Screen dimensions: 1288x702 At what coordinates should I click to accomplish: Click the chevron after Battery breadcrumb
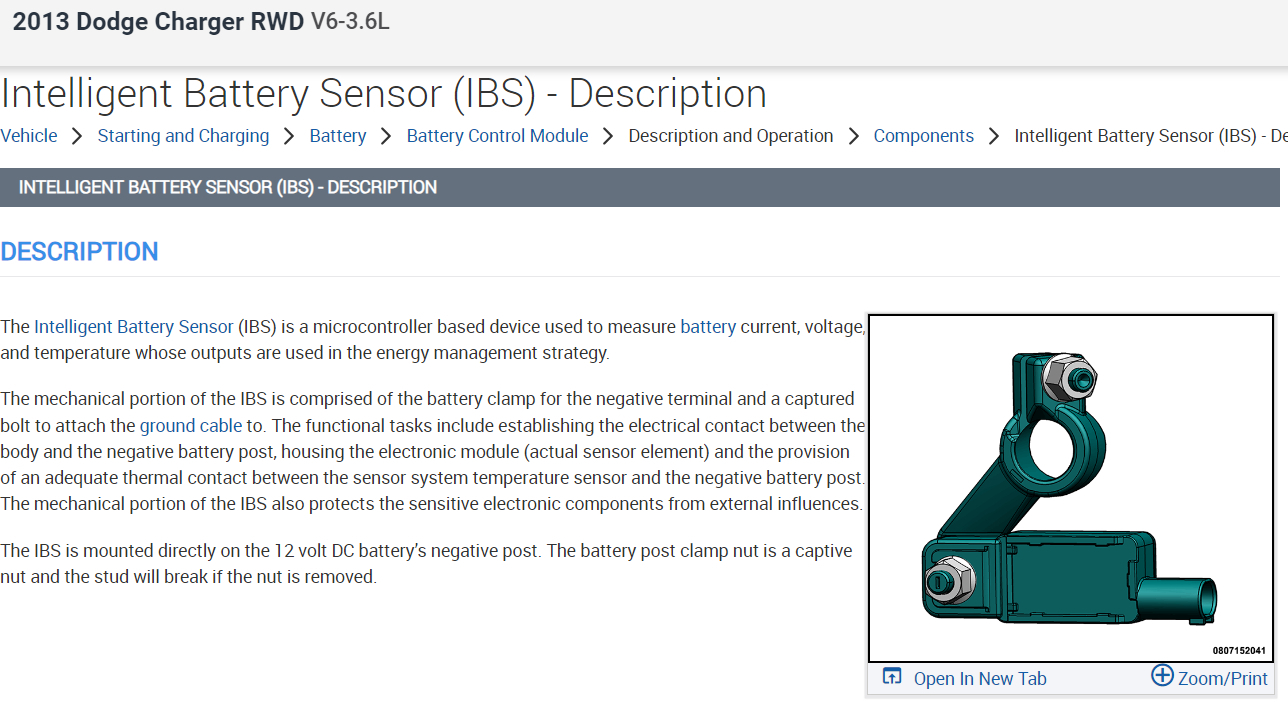[386, 136]
